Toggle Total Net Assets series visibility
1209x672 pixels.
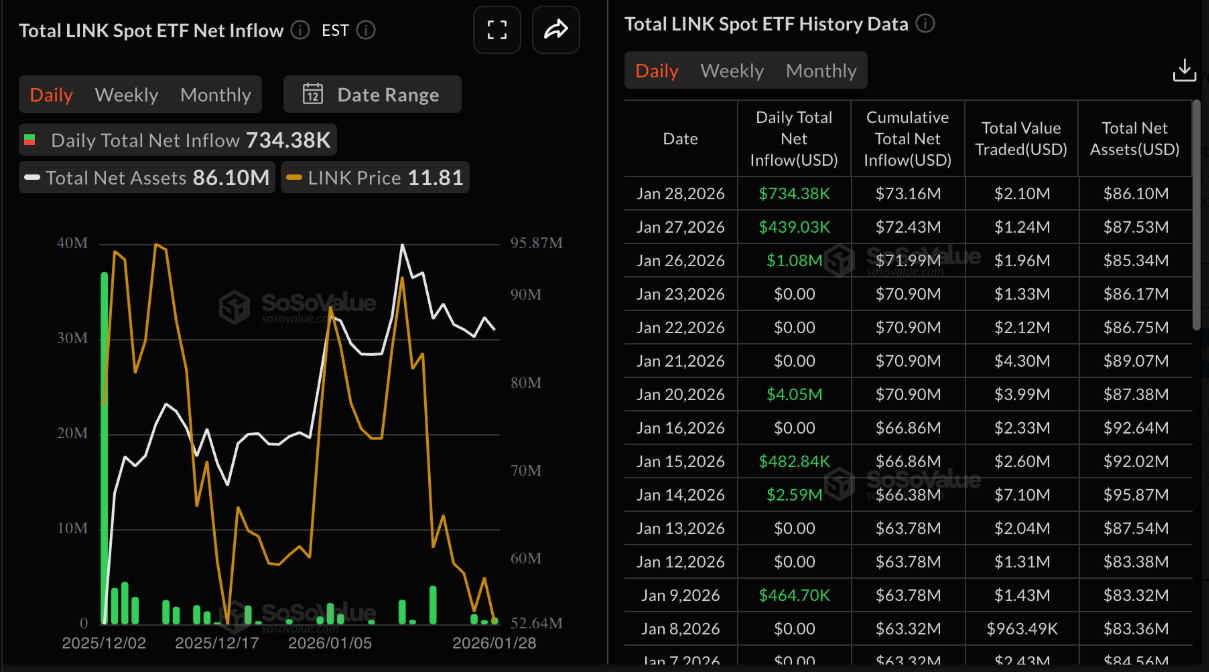click(x=146, y=178)
